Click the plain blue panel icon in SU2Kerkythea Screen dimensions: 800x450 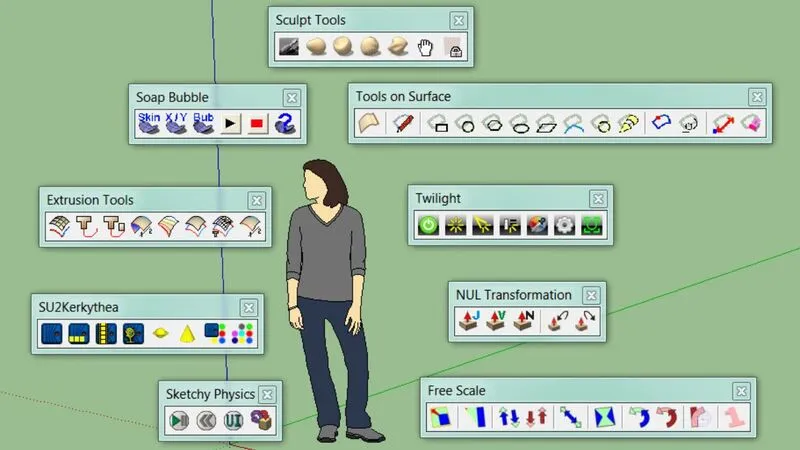pyautogui.click(x=52, y=334)
